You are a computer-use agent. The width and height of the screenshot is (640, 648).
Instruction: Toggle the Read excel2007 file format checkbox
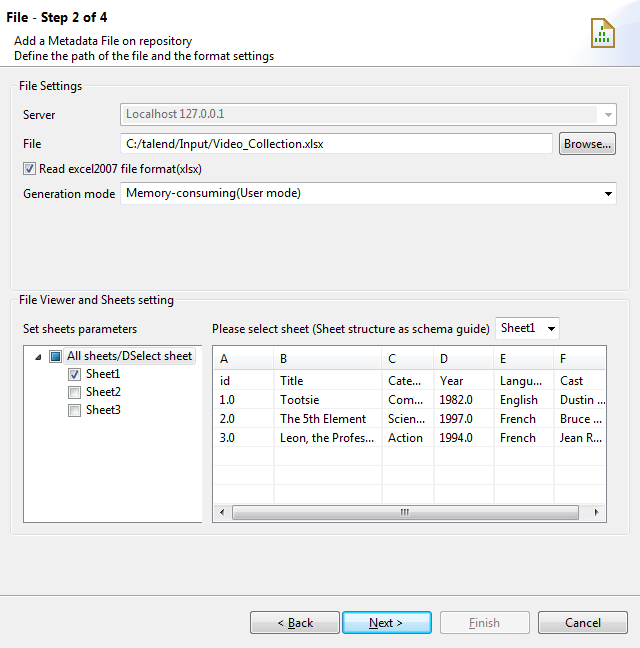(30, 169)
